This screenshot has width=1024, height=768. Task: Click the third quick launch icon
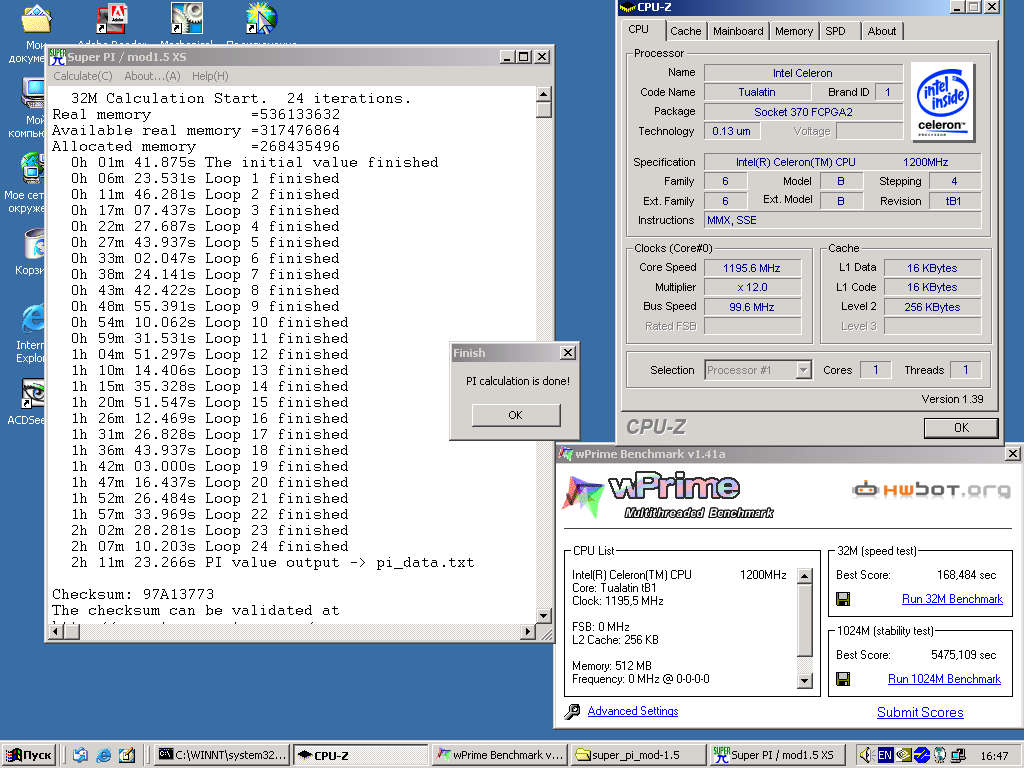pos(127,755)
